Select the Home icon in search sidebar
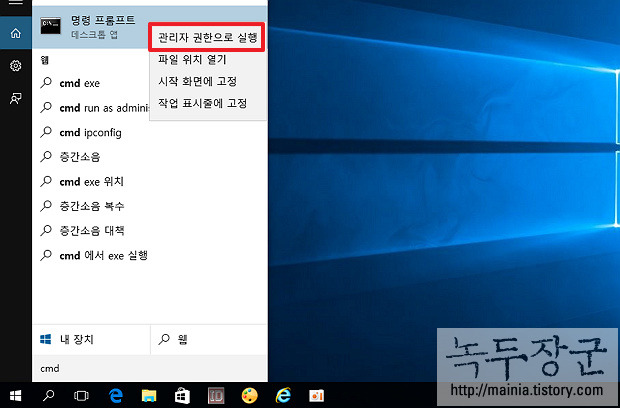The width and height of the screenshot is (620, 408). pos(16,33)
